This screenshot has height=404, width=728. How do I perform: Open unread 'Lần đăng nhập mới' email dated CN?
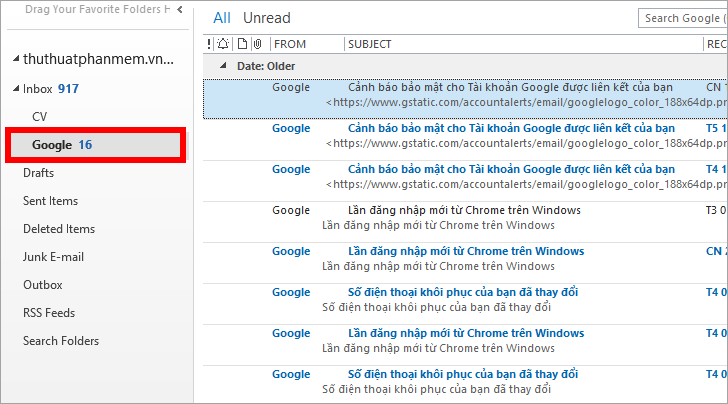[x=465, y=262]
